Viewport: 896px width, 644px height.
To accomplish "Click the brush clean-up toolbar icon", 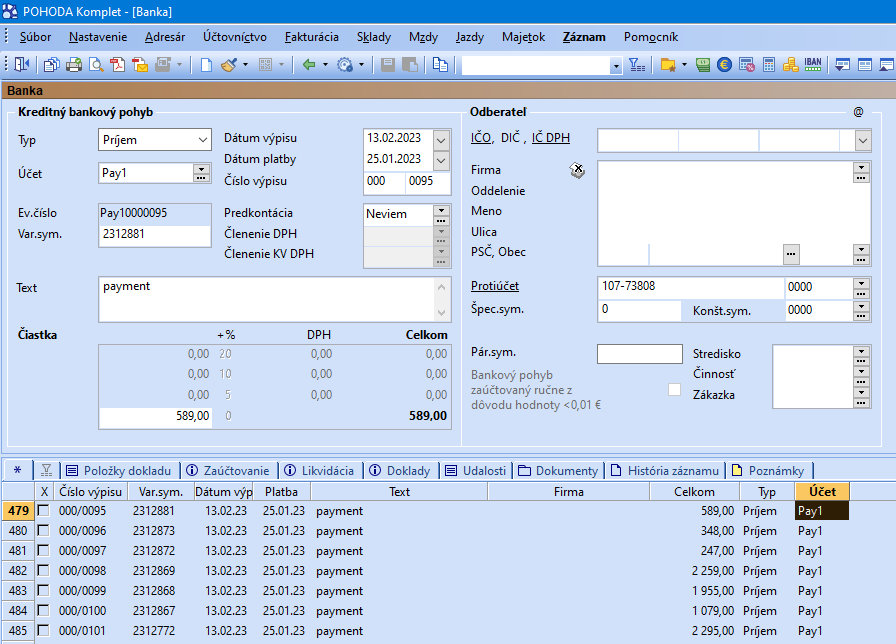I will pos(229,65).
